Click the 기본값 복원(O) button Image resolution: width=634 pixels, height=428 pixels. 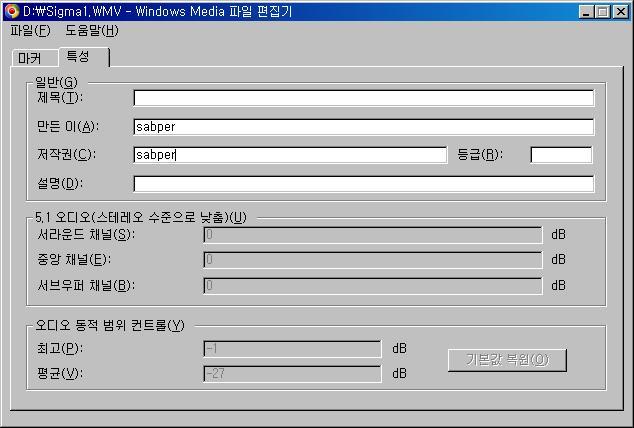(x=507, y=360)
